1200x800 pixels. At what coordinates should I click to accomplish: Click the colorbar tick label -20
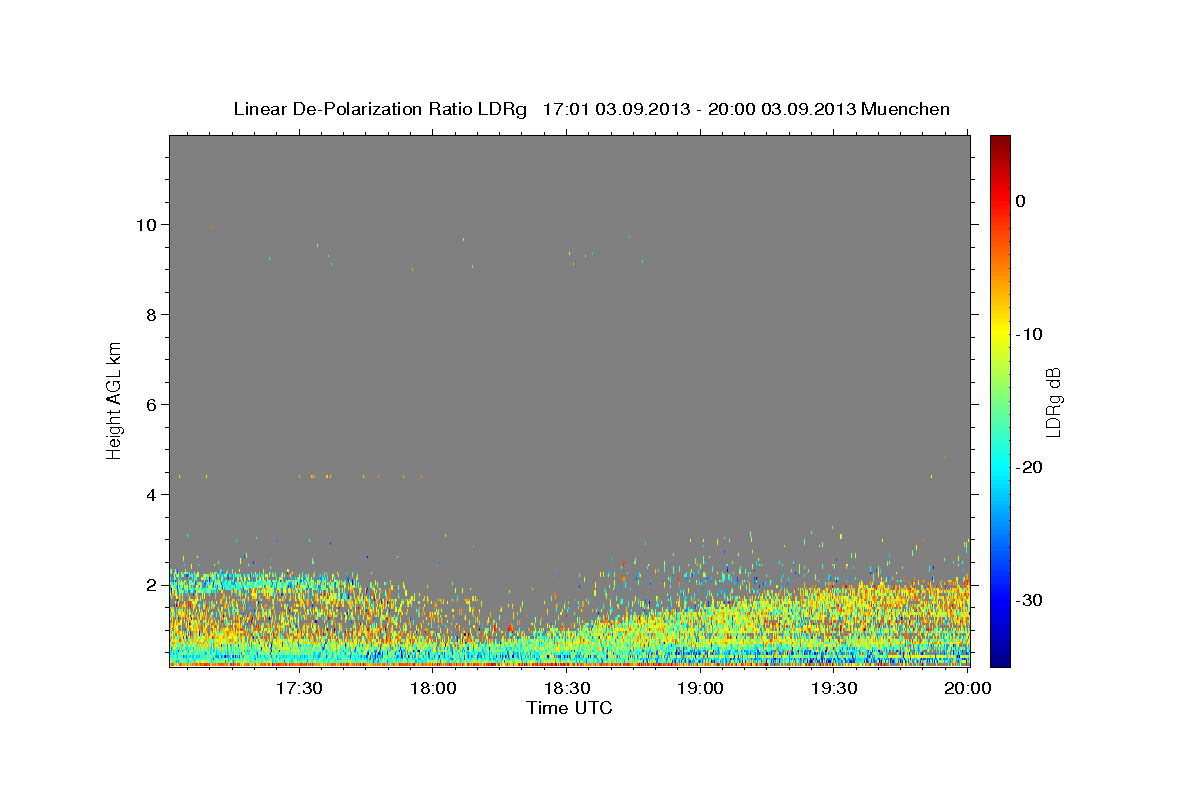[x=1028, y=467]
